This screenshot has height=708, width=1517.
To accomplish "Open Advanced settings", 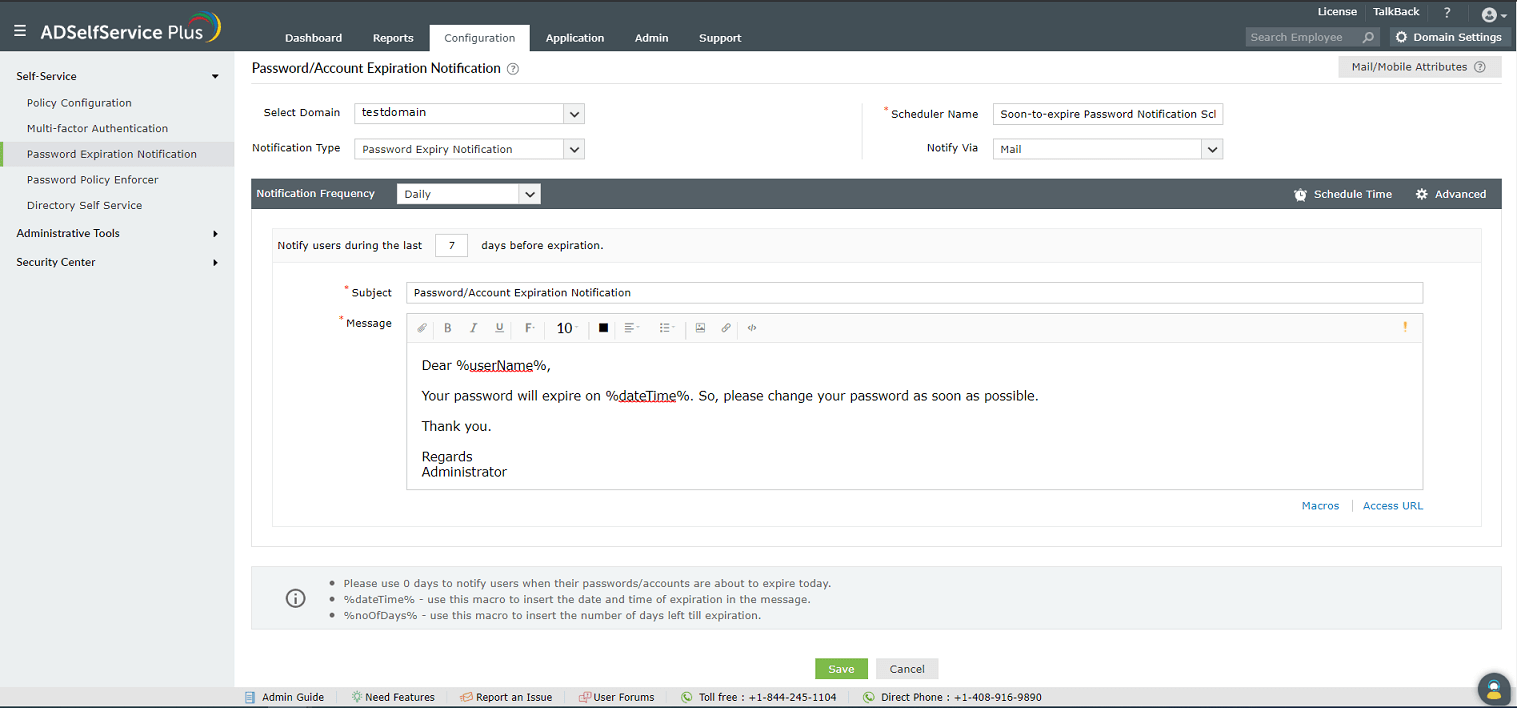I will click(1451, 194).
